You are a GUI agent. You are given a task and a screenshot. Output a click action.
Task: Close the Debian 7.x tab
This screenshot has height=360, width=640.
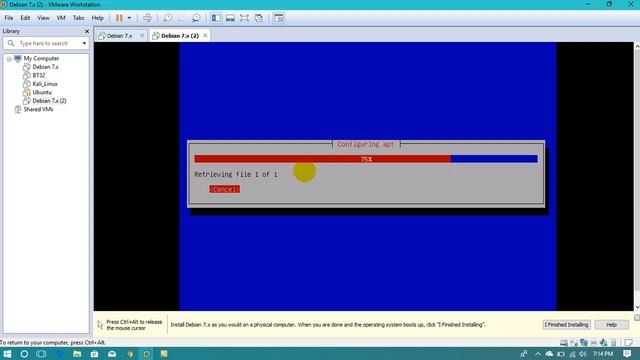pyautogui.click(x=142, y=36)
